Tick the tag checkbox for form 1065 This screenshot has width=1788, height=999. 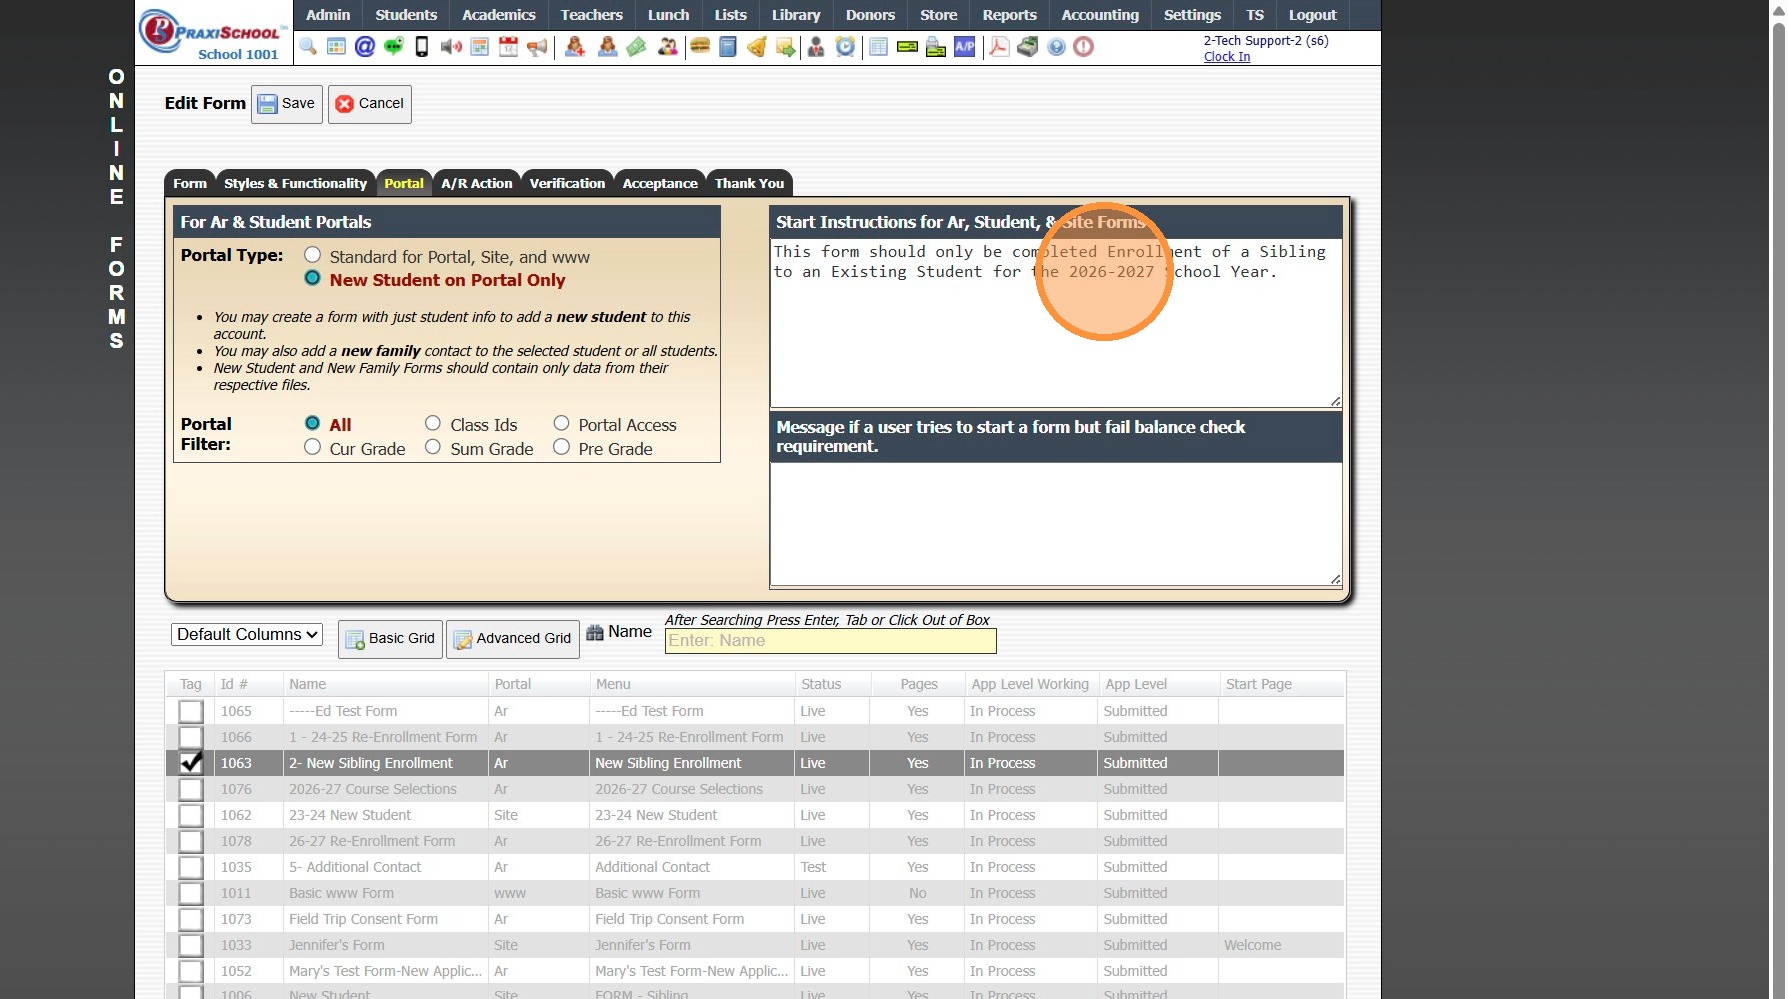click(x=191, y=711)
